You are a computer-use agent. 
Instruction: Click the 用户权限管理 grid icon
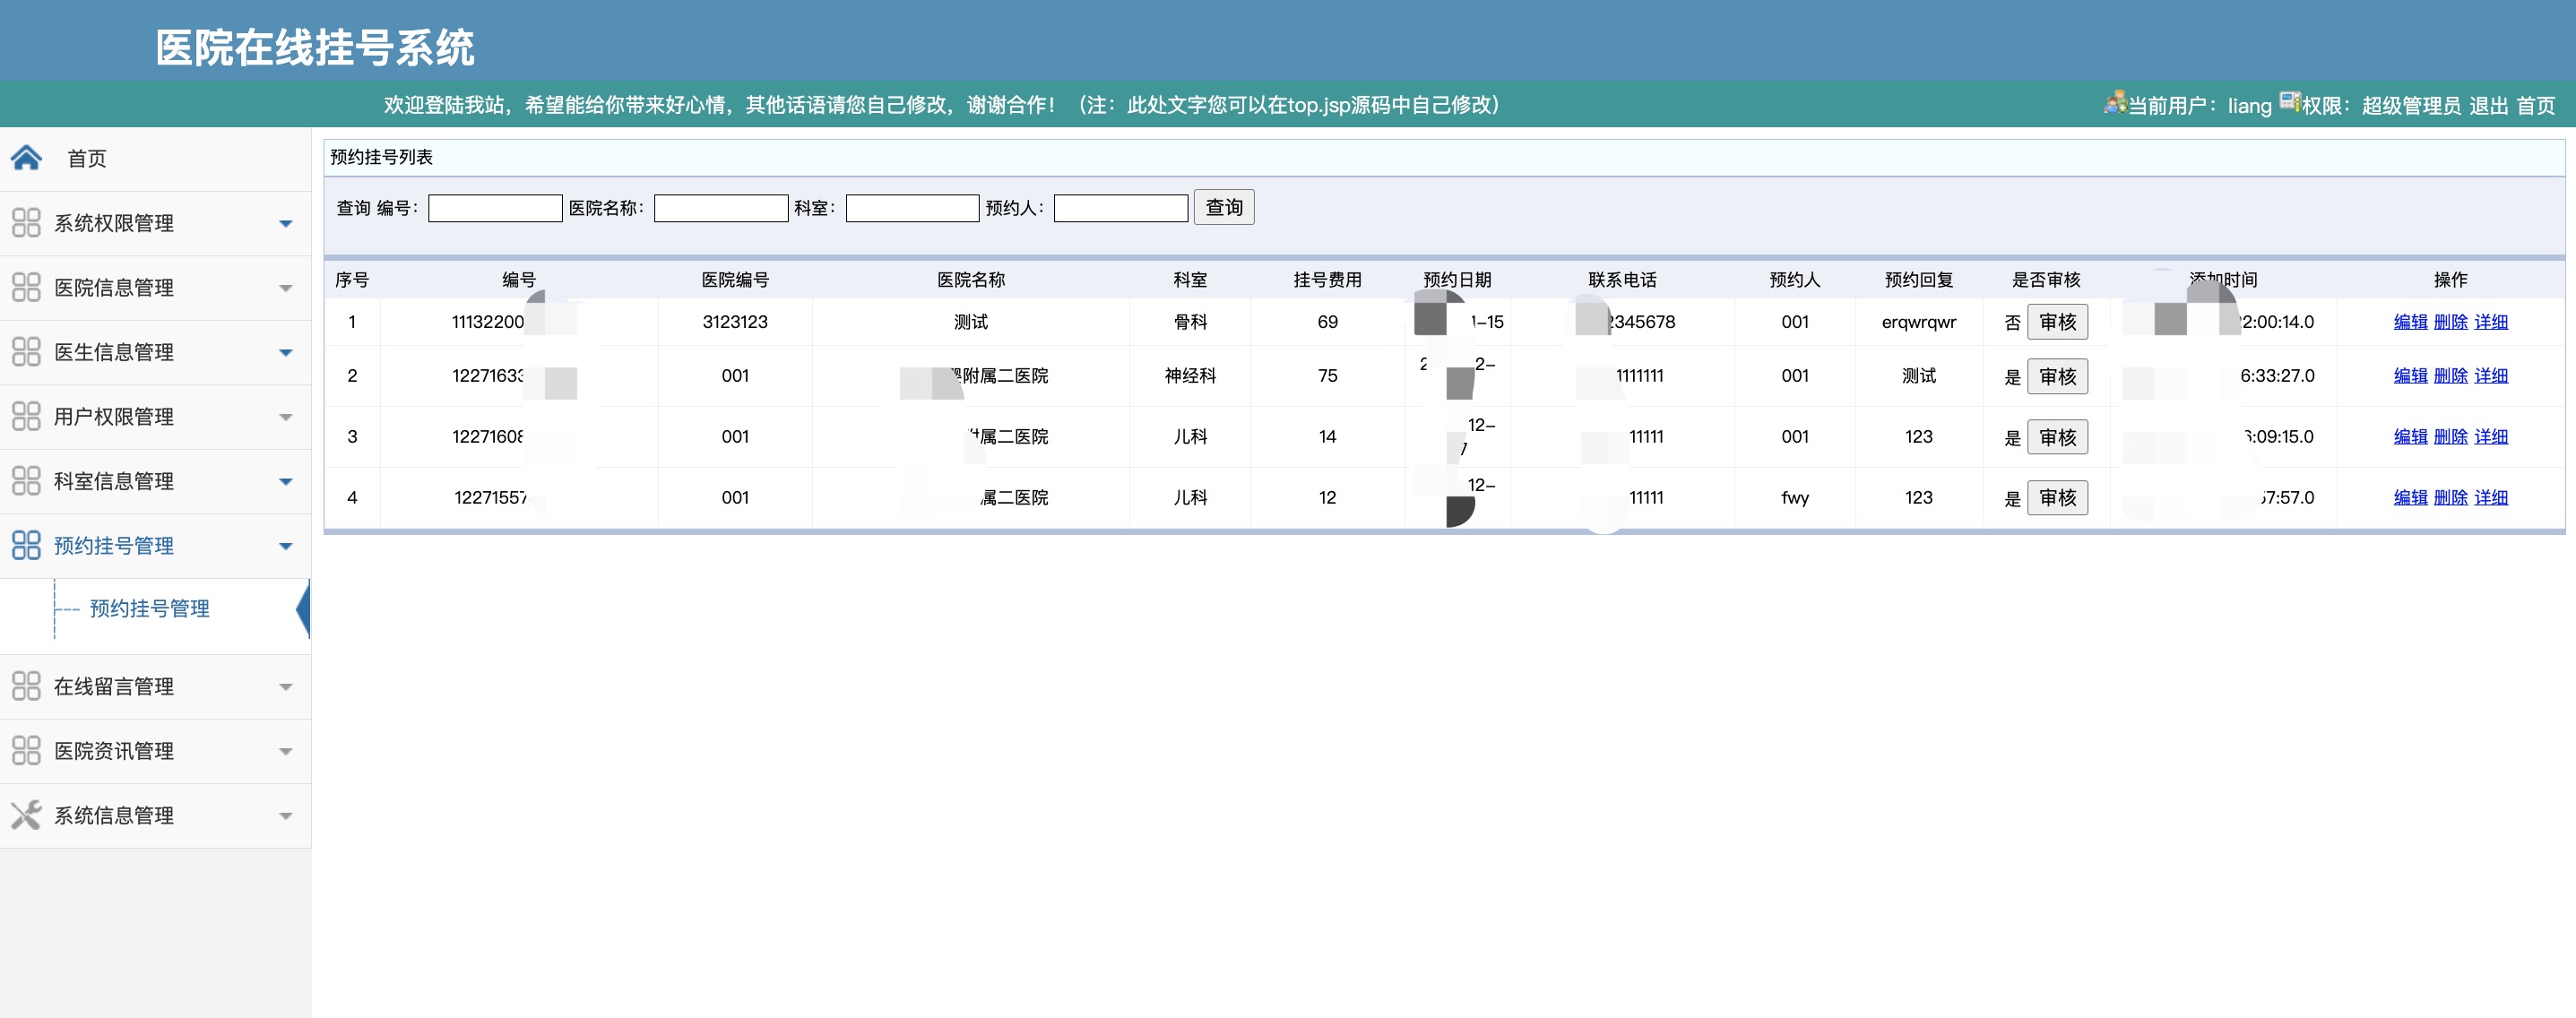coord(26,416)
